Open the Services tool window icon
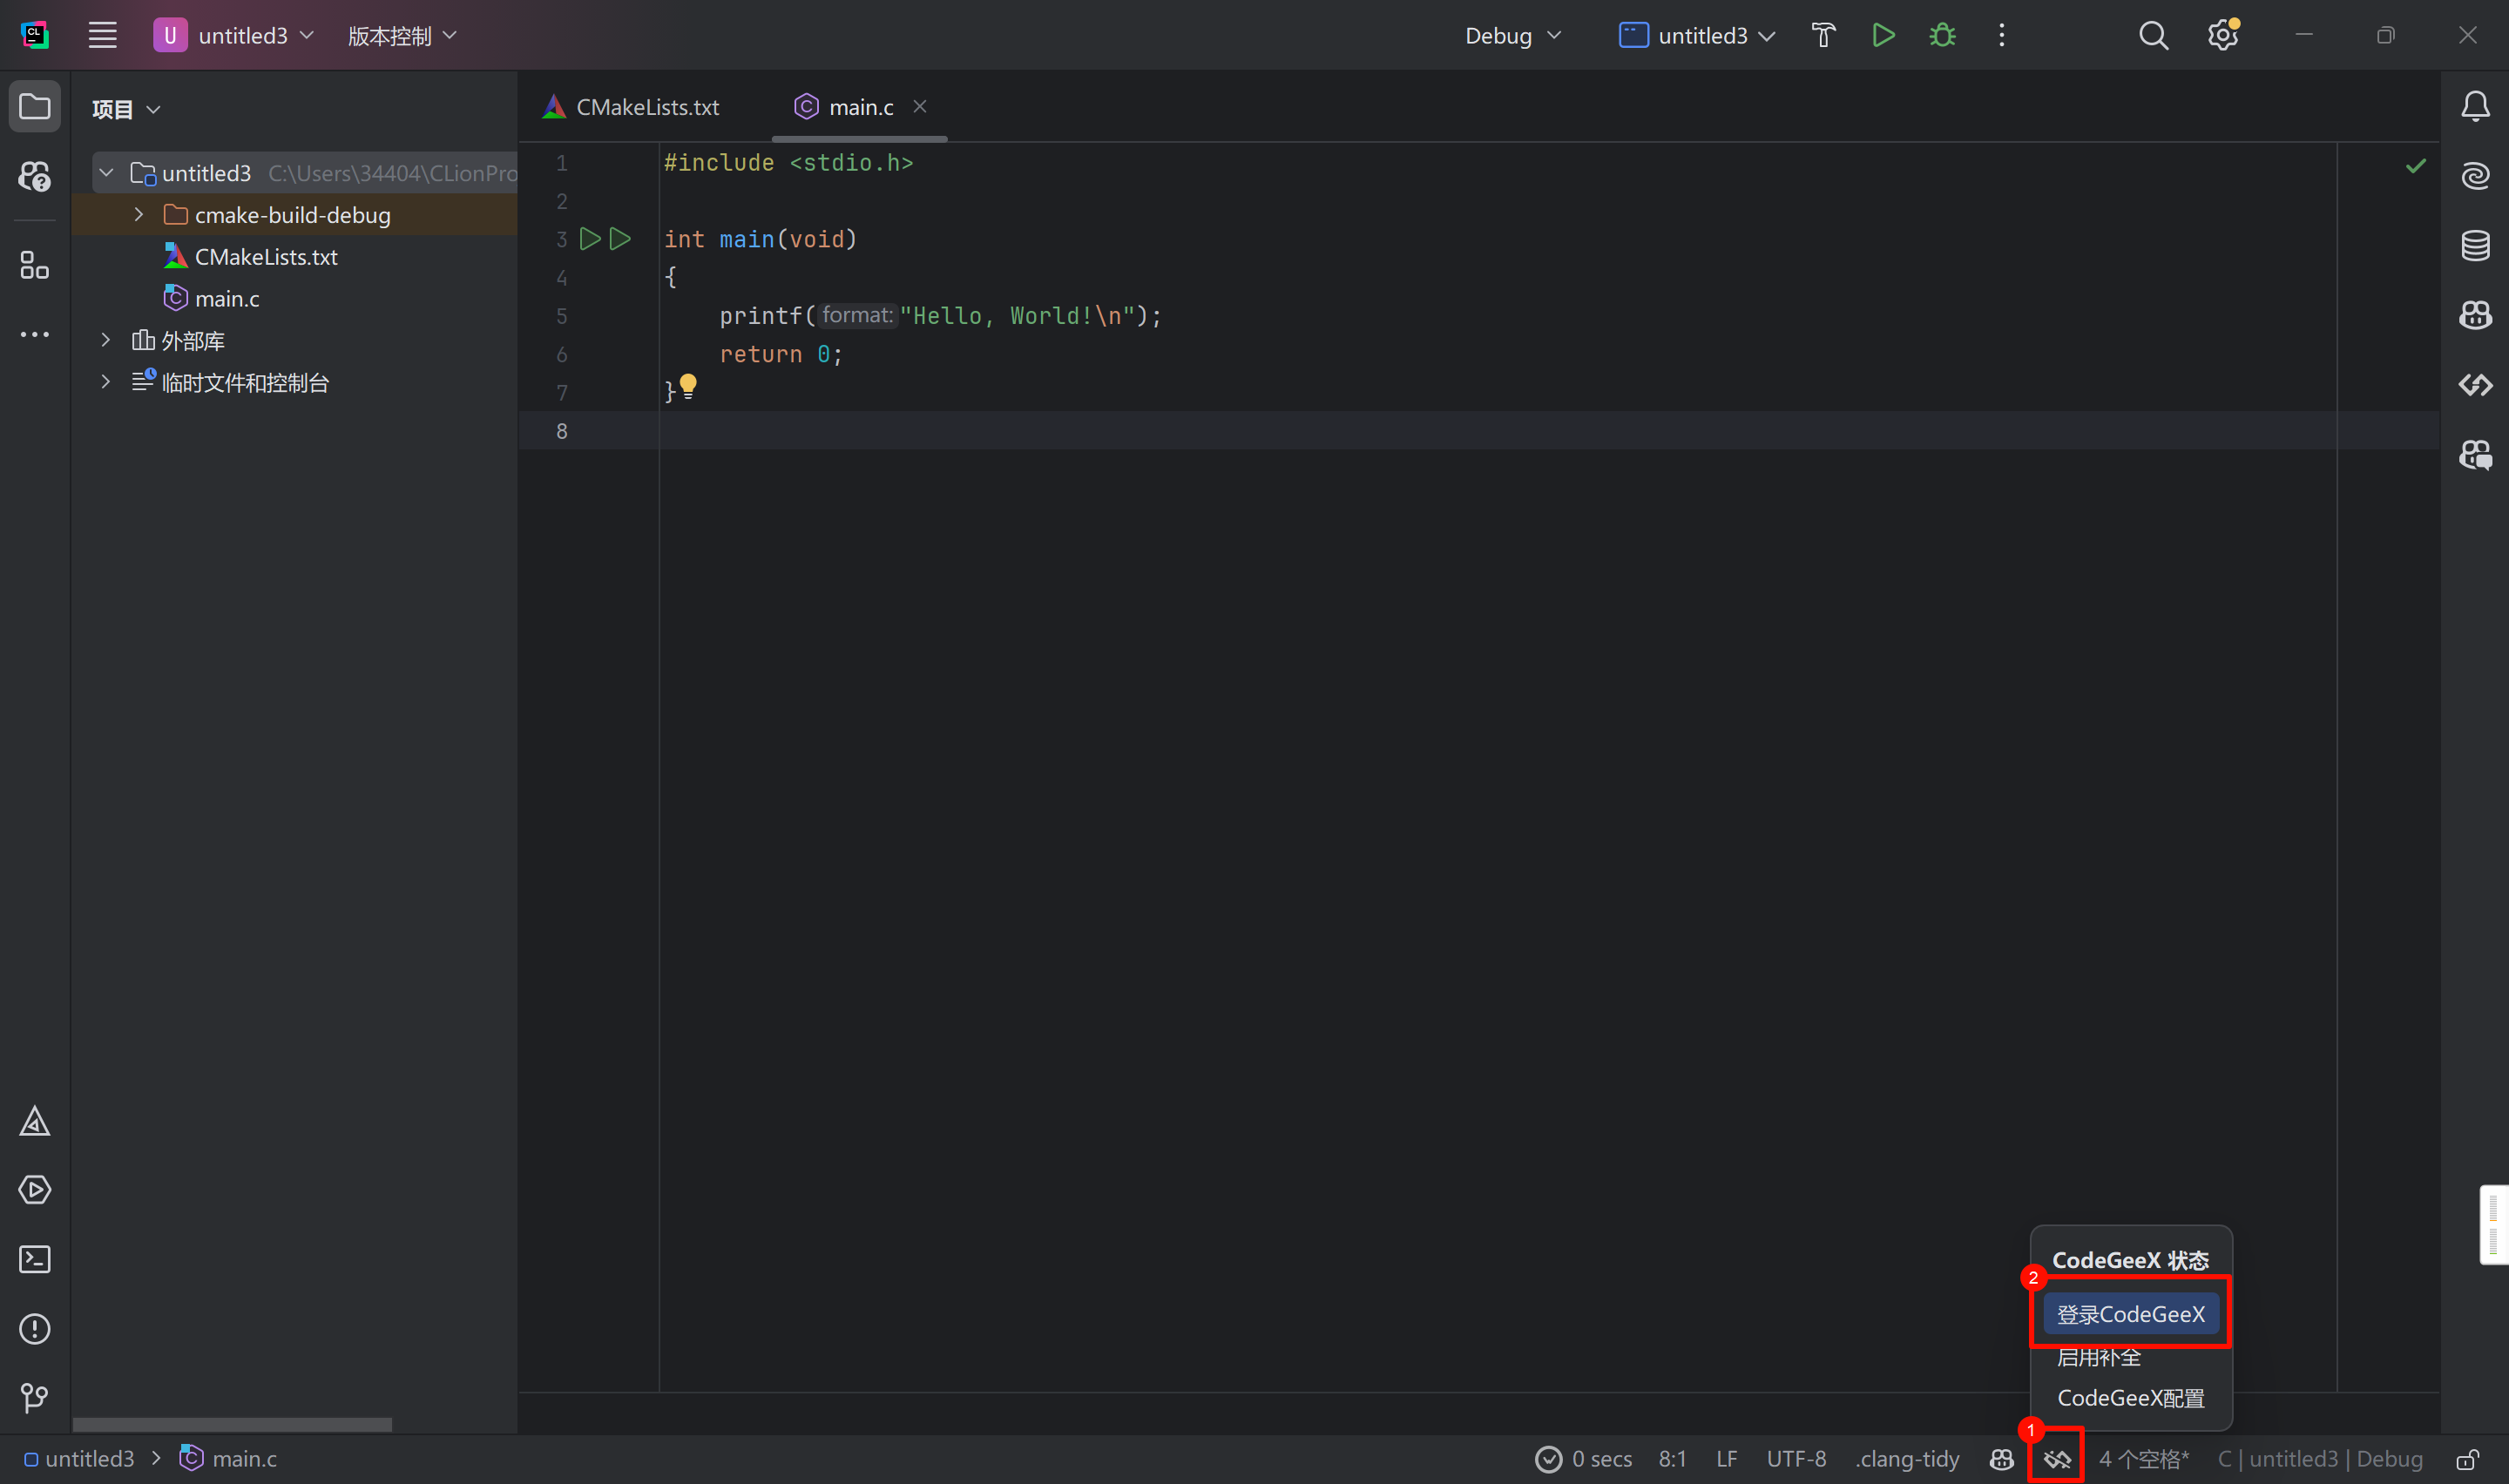The image size is (2509, 1484). [35, 1190]
